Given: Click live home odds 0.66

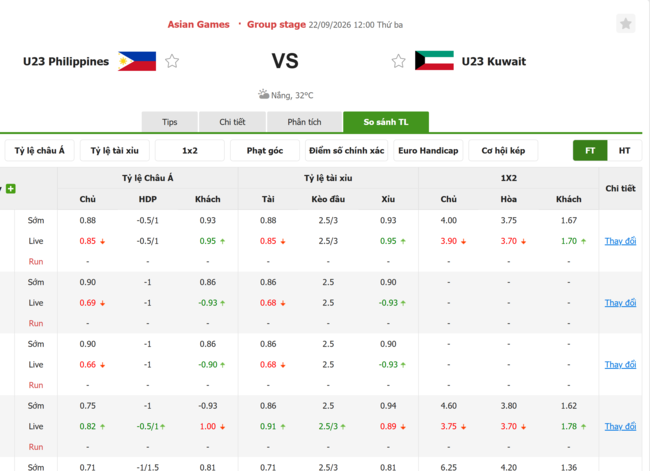Looking at the screenshot, I should pos(87,364).
